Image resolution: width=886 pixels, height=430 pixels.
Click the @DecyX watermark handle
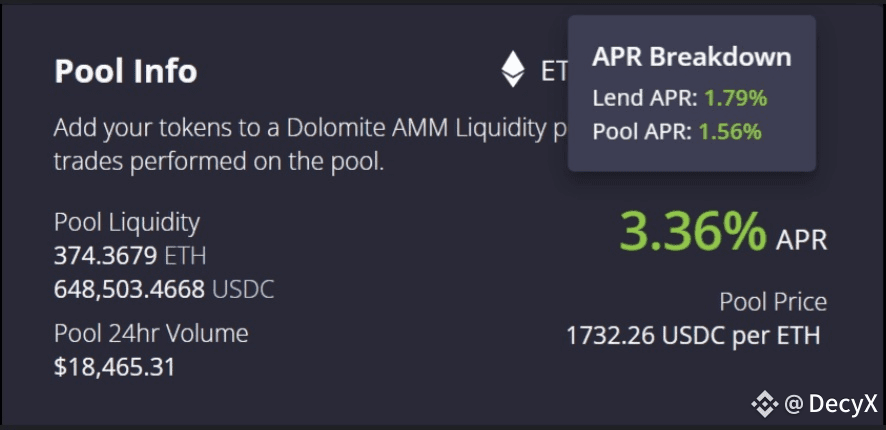coord(831,404)
